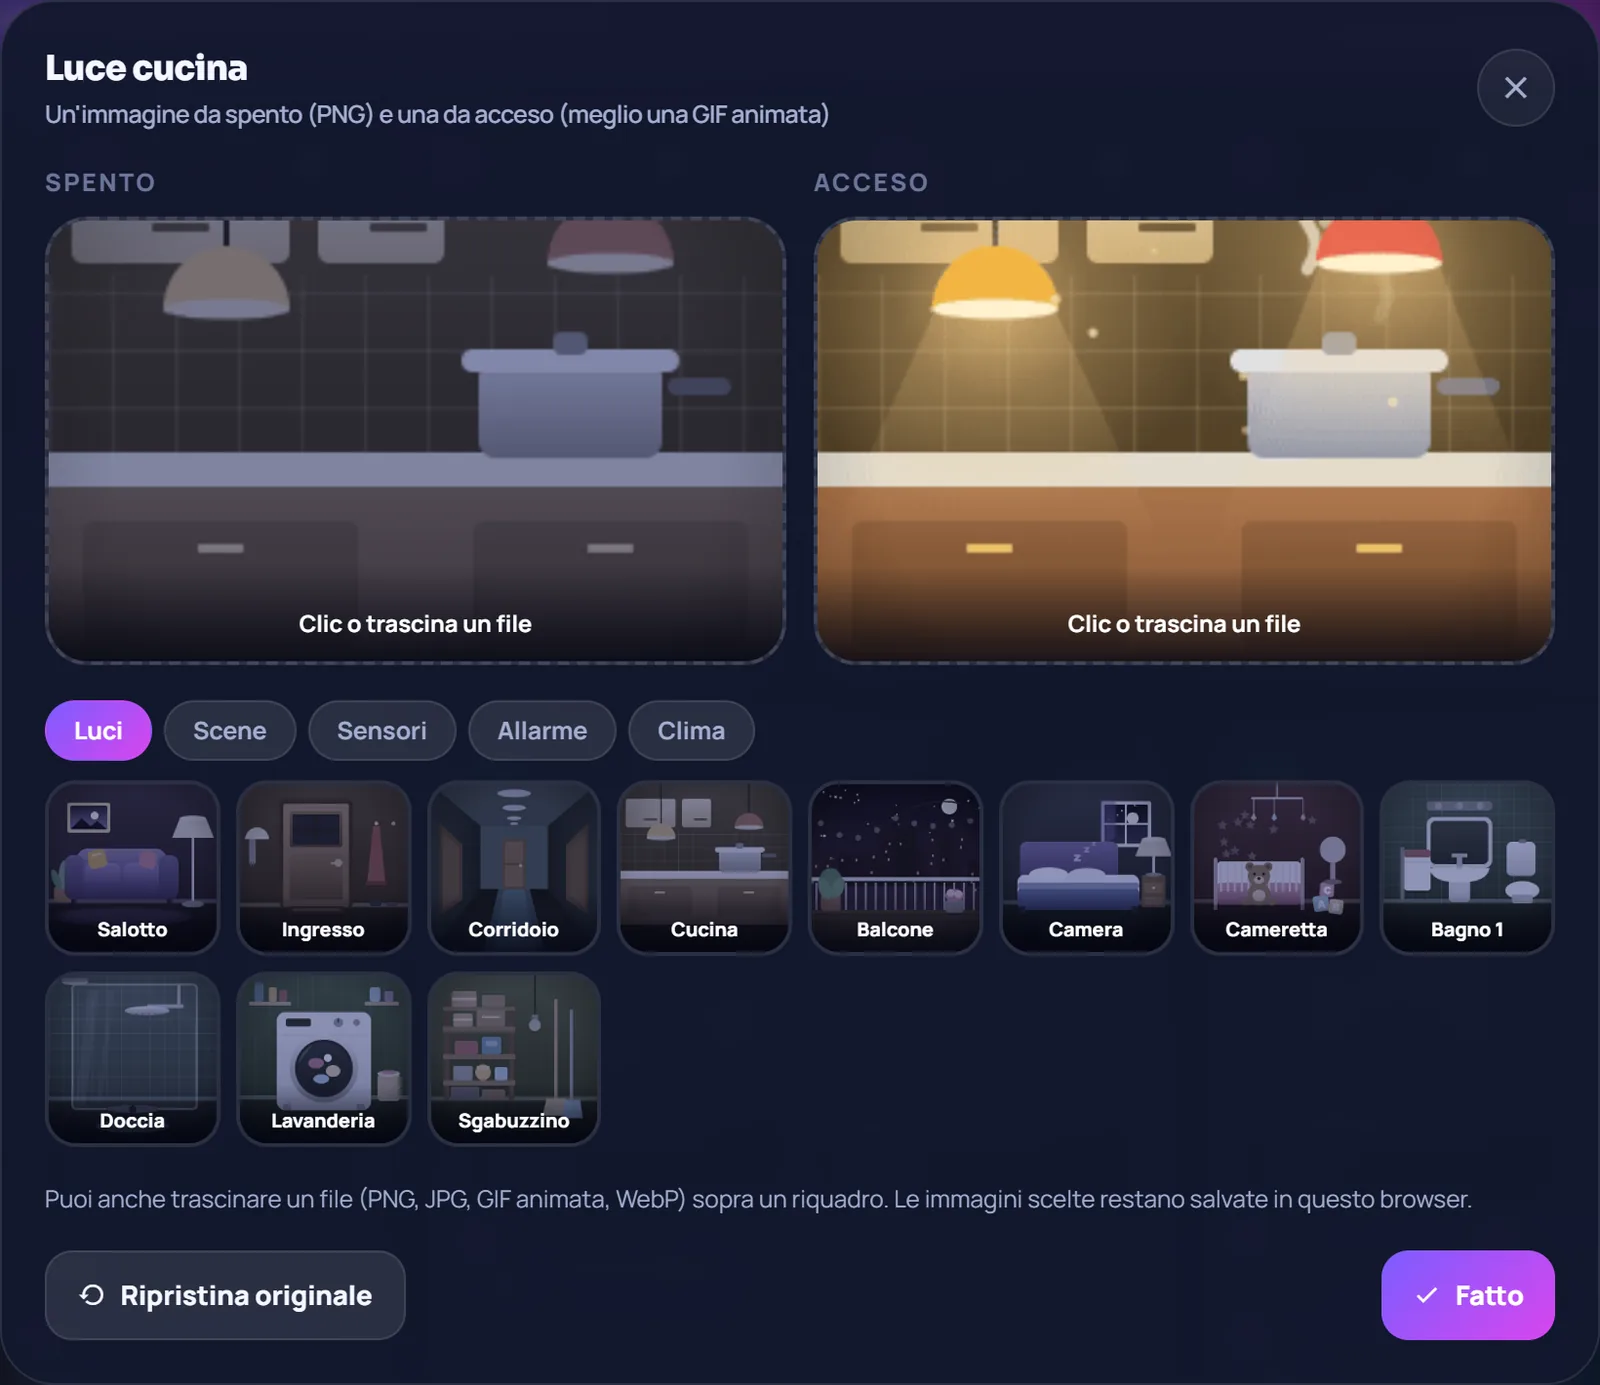Switch to the Sensori tab

(382, 731)
